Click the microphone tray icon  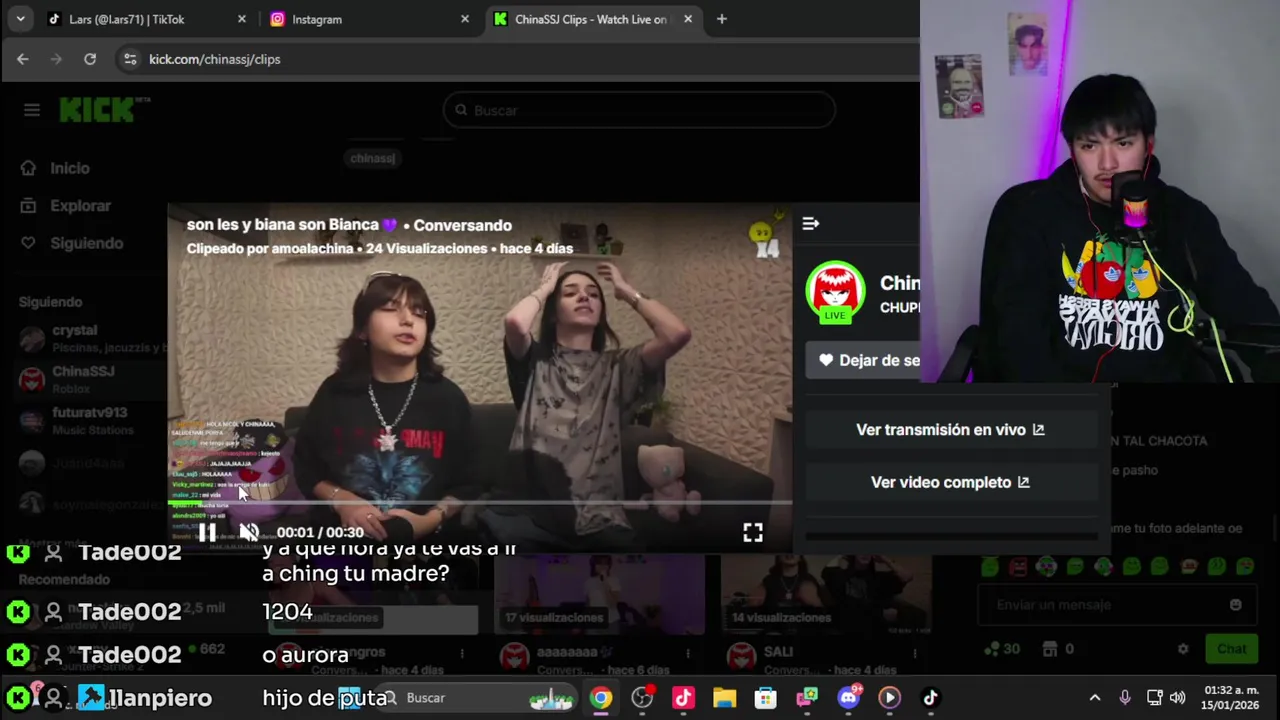[x=1125, y=698]
